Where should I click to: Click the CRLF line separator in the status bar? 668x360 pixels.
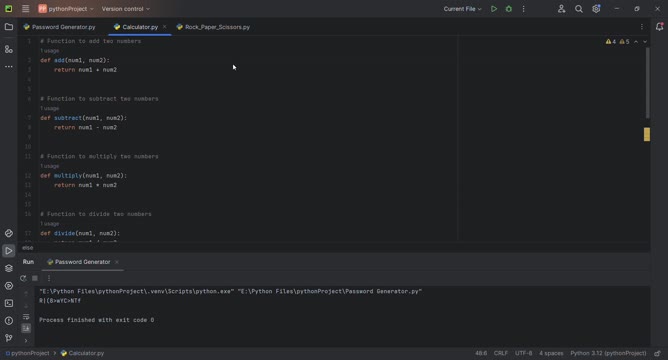coord(501,353)
